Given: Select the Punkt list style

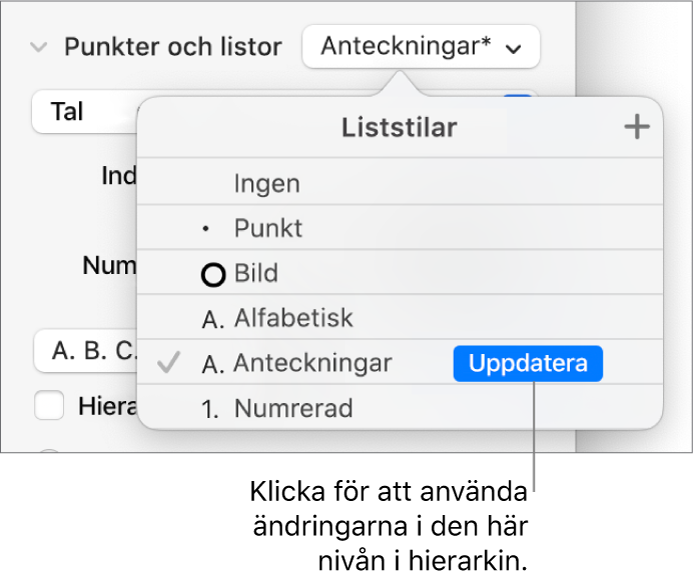Looking at the screenshot, I should point(400,228).
